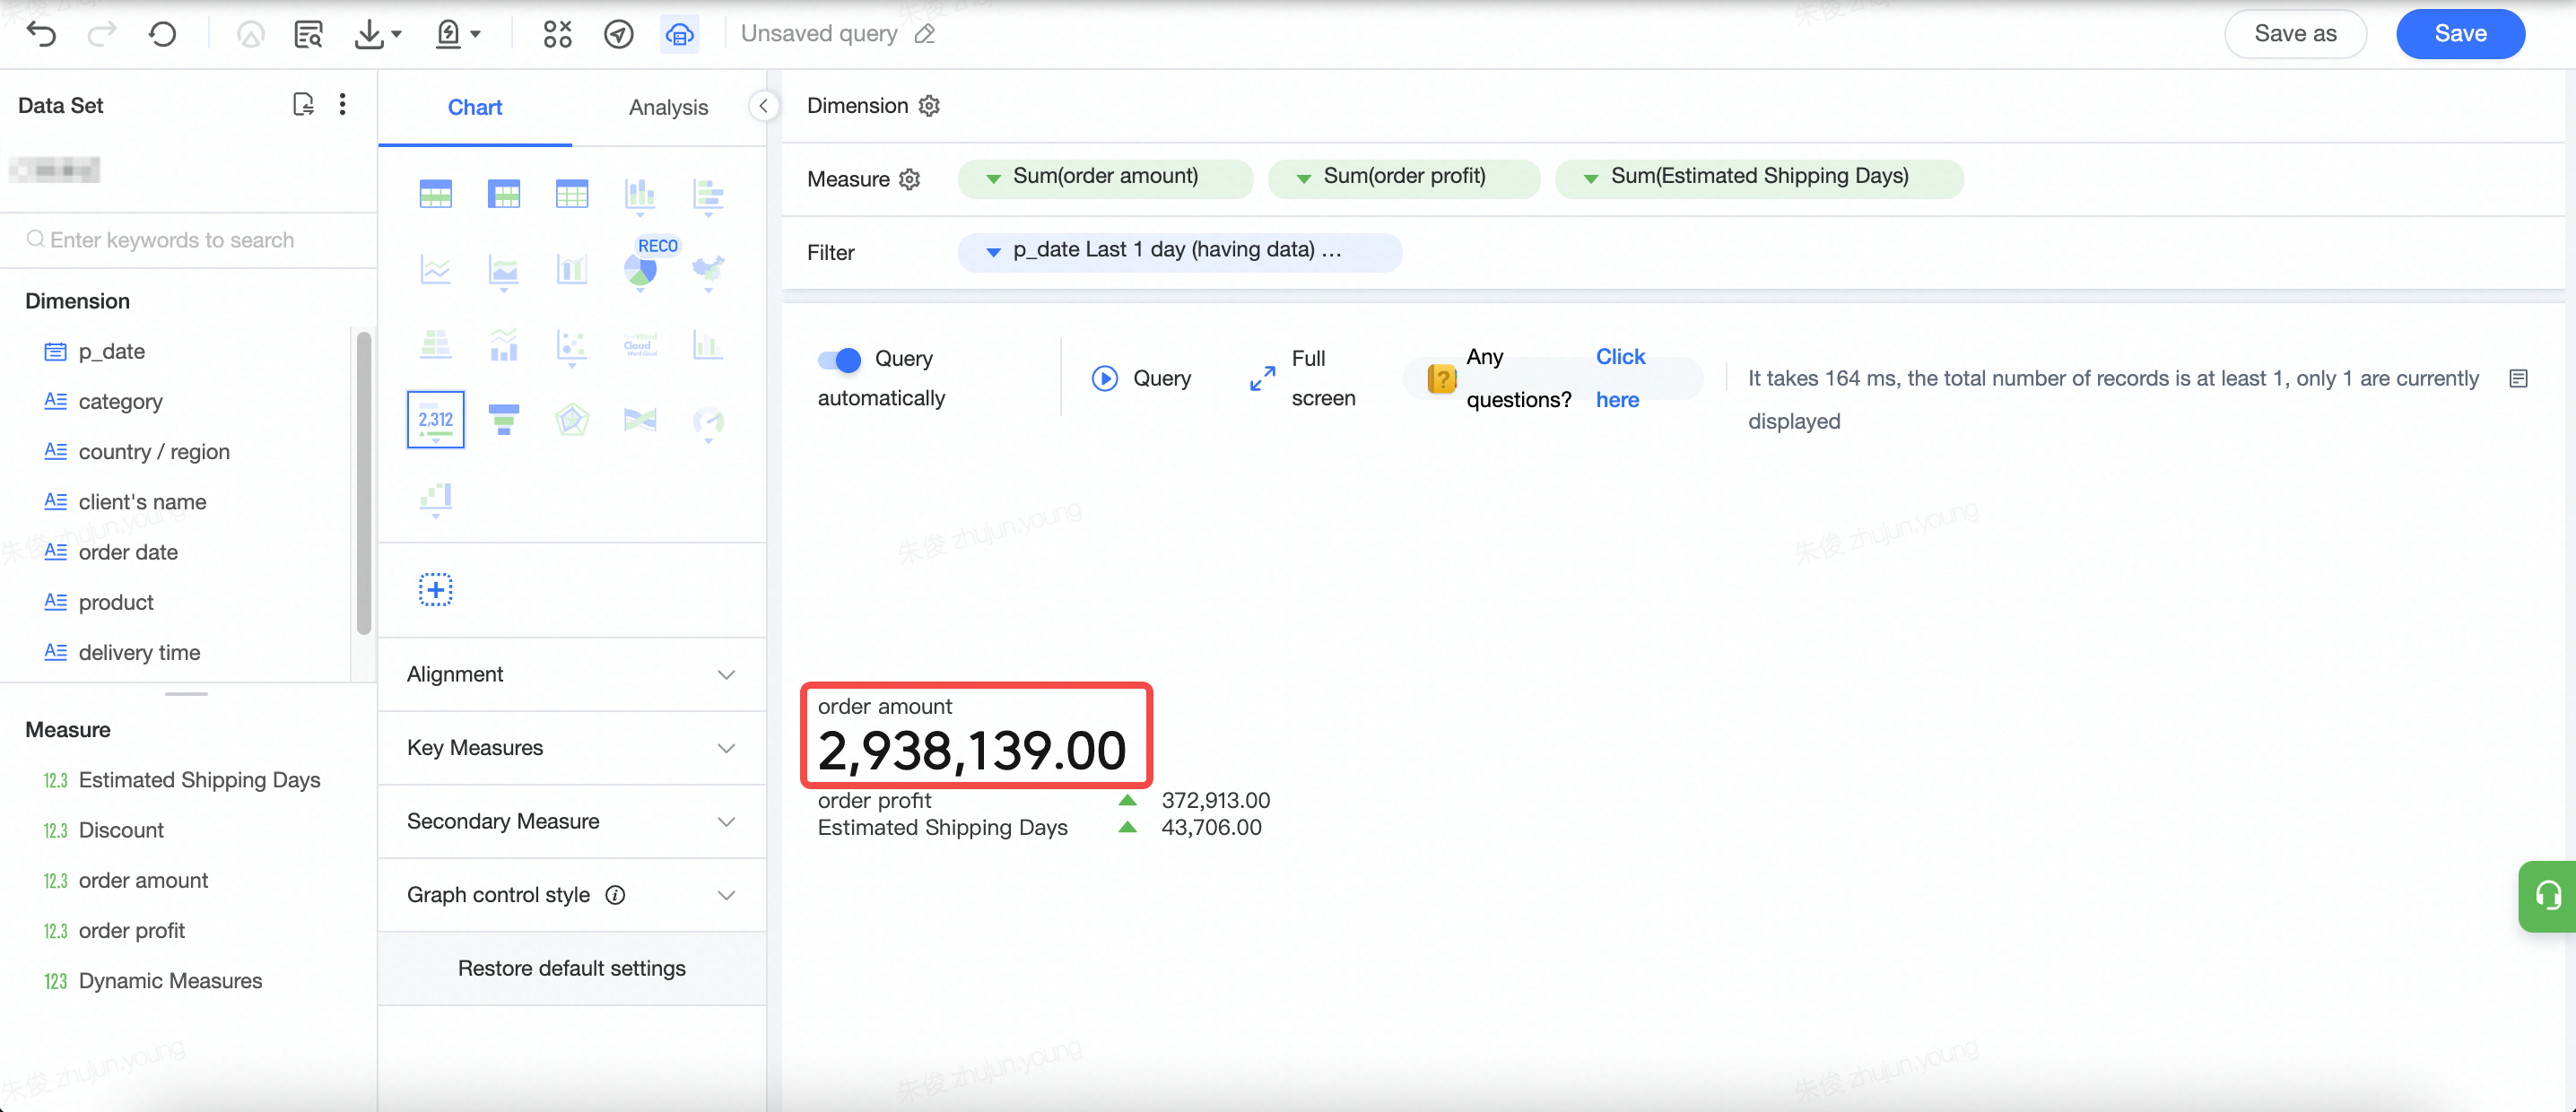Click the query log icon at far right
The width and height of the screenshot is (2576, 1112).
[x=2518, y=379]
